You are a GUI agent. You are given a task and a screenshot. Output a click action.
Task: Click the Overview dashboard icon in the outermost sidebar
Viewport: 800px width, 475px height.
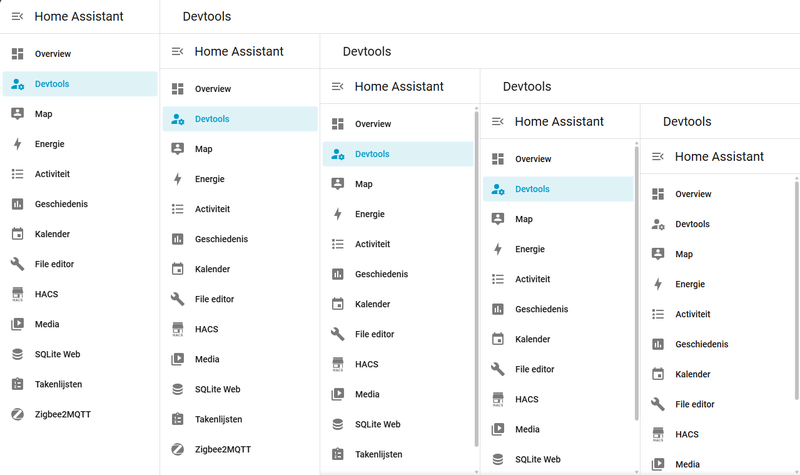[17, 54]
